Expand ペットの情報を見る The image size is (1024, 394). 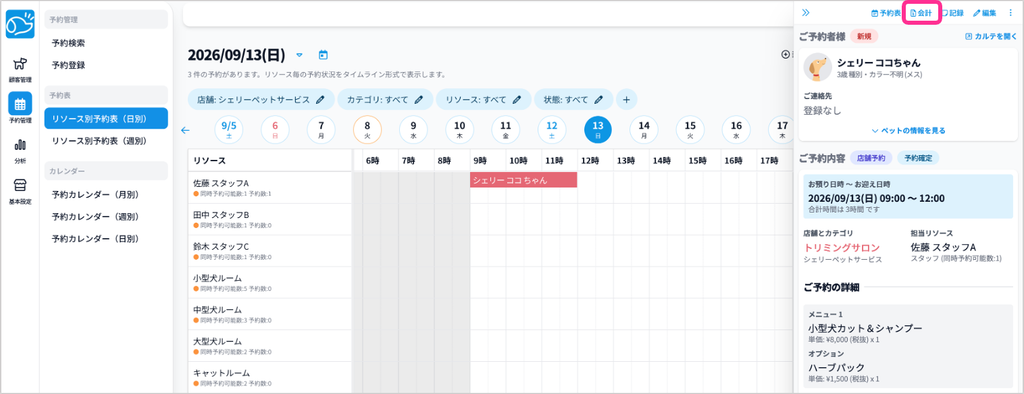point(908,131)
